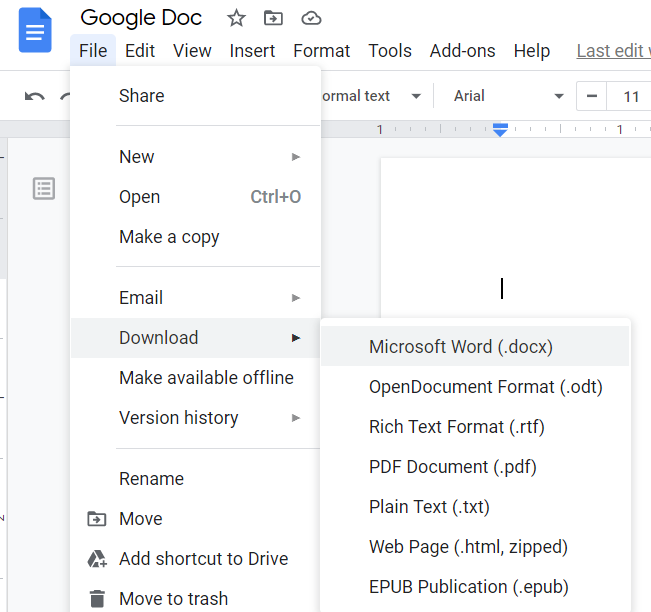Click the Google Docs home icon
This screenshot has width=651, height=612.
(35, 30)
